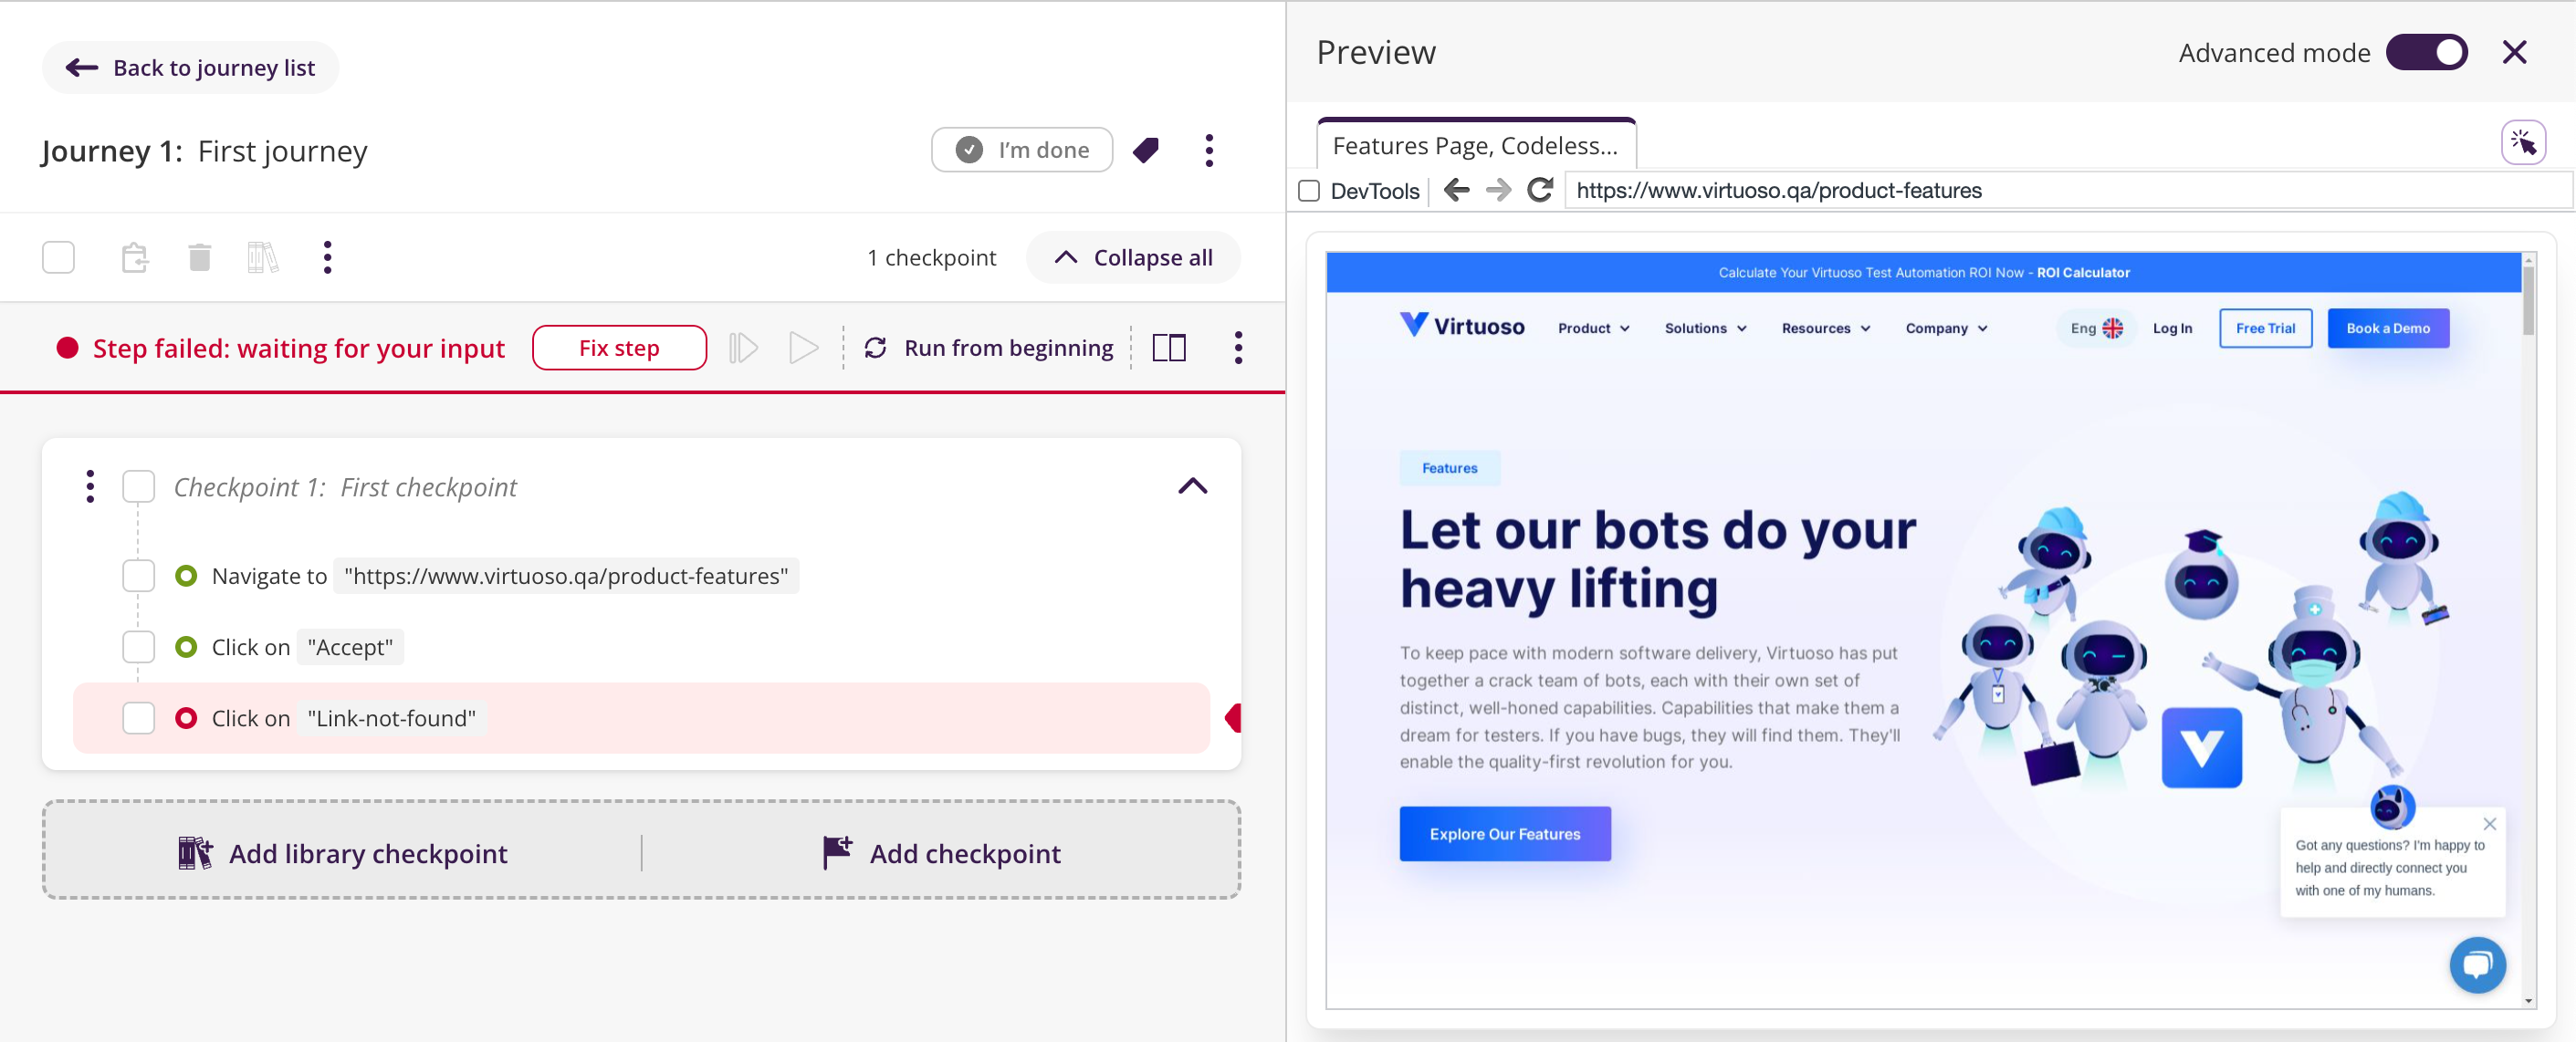Collapse the First checkpoint section
This screenshot has width=2576, height=1042.
pyautogui.click(x=1194, y=487)
